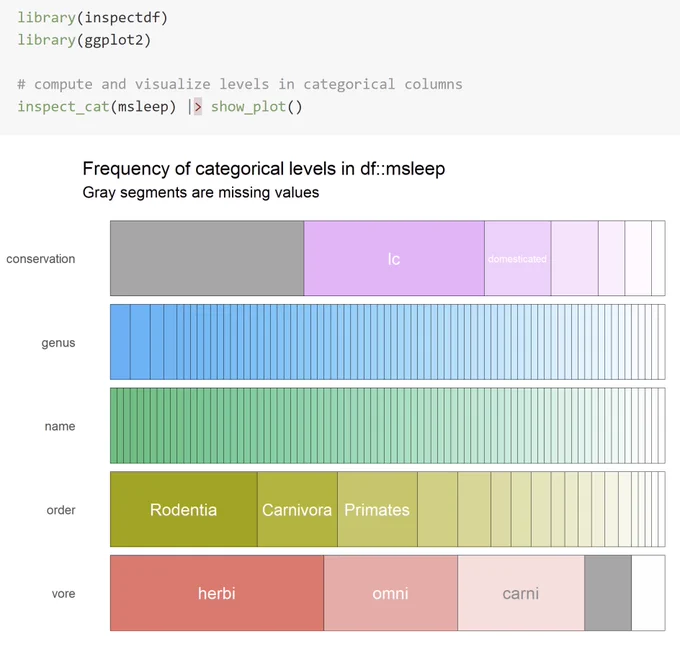Click the 'show_plot()' function call in code

[x=256, y=107]
